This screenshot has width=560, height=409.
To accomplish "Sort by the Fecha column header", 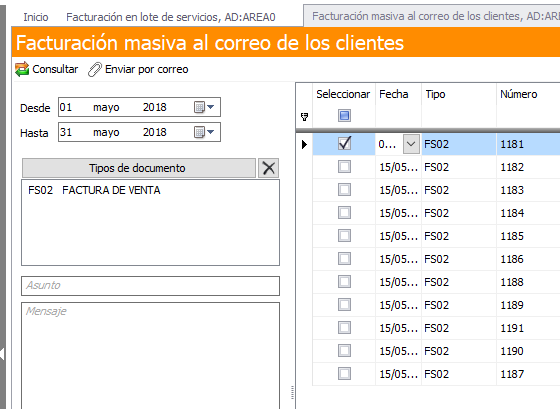I will click(x=394, y=94).
